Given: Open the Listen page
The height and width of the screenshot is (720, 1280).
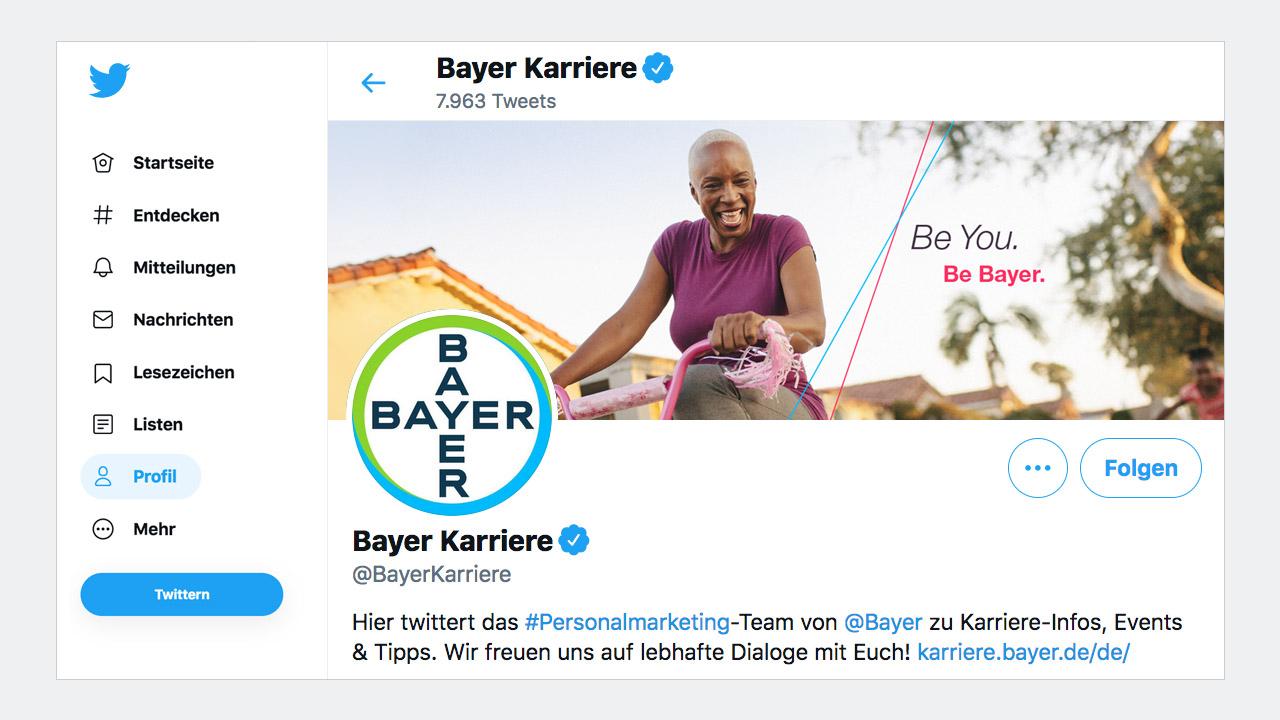Looking at the screenshot, I should point(137,424).
